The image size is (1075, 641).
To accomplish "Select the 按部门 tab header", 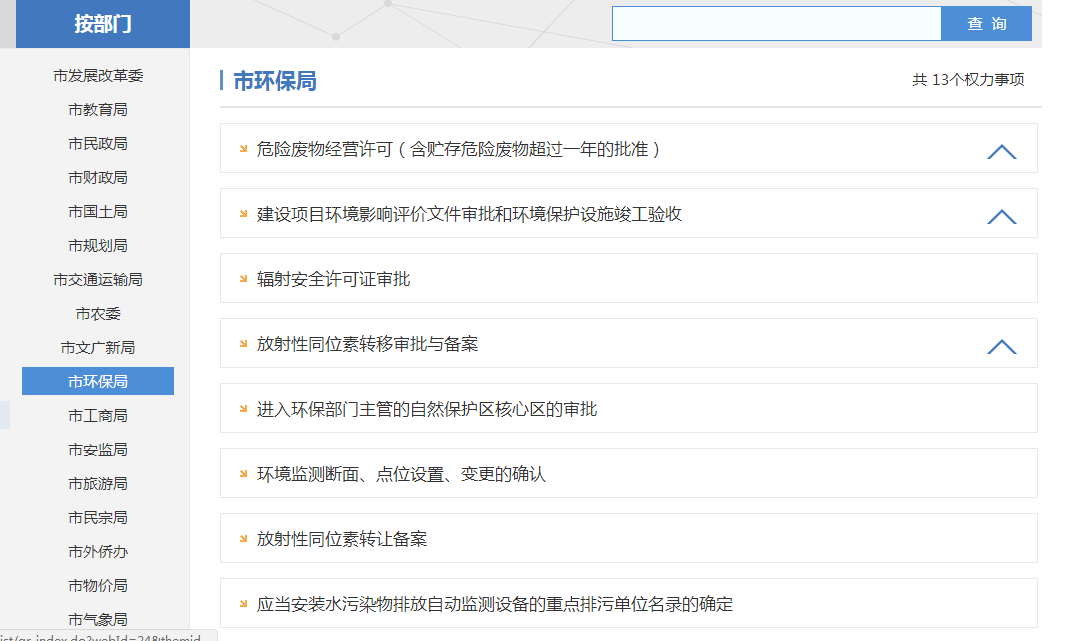I will pos(102,24).
